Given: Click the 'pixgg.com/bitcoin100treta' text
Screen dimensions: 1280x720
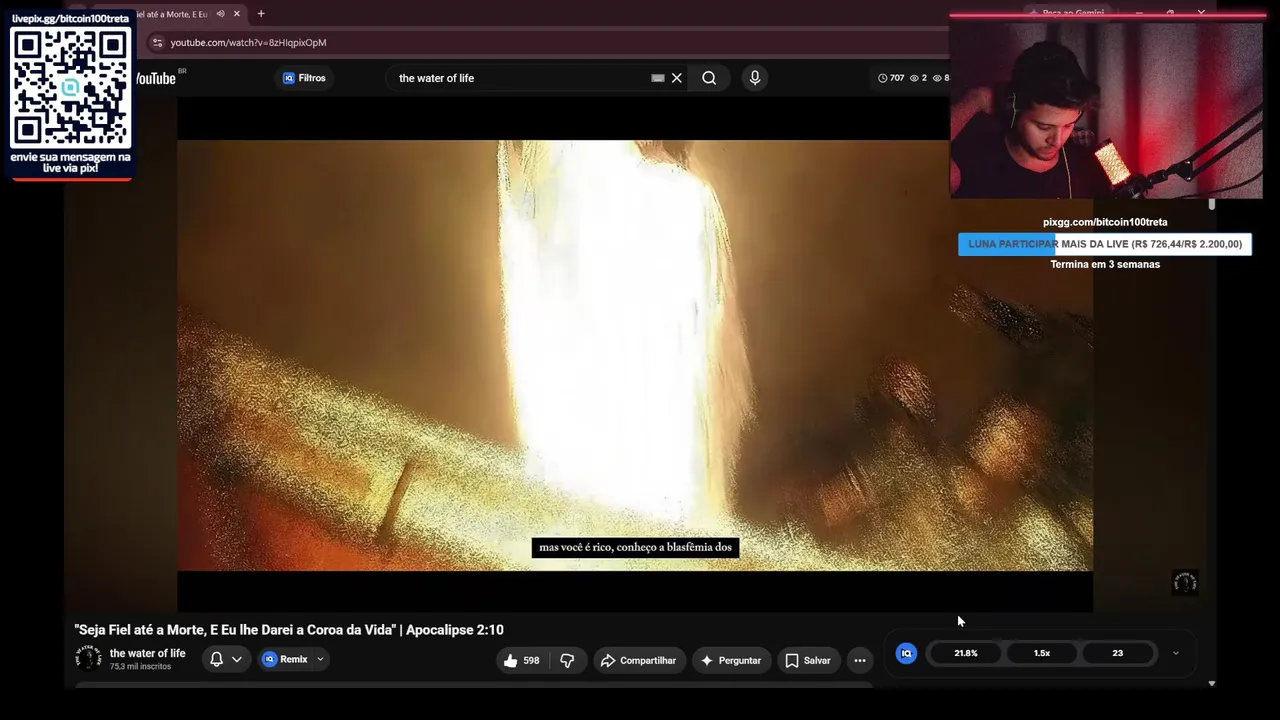Looking at the screenshot, I should (1105, 222).
